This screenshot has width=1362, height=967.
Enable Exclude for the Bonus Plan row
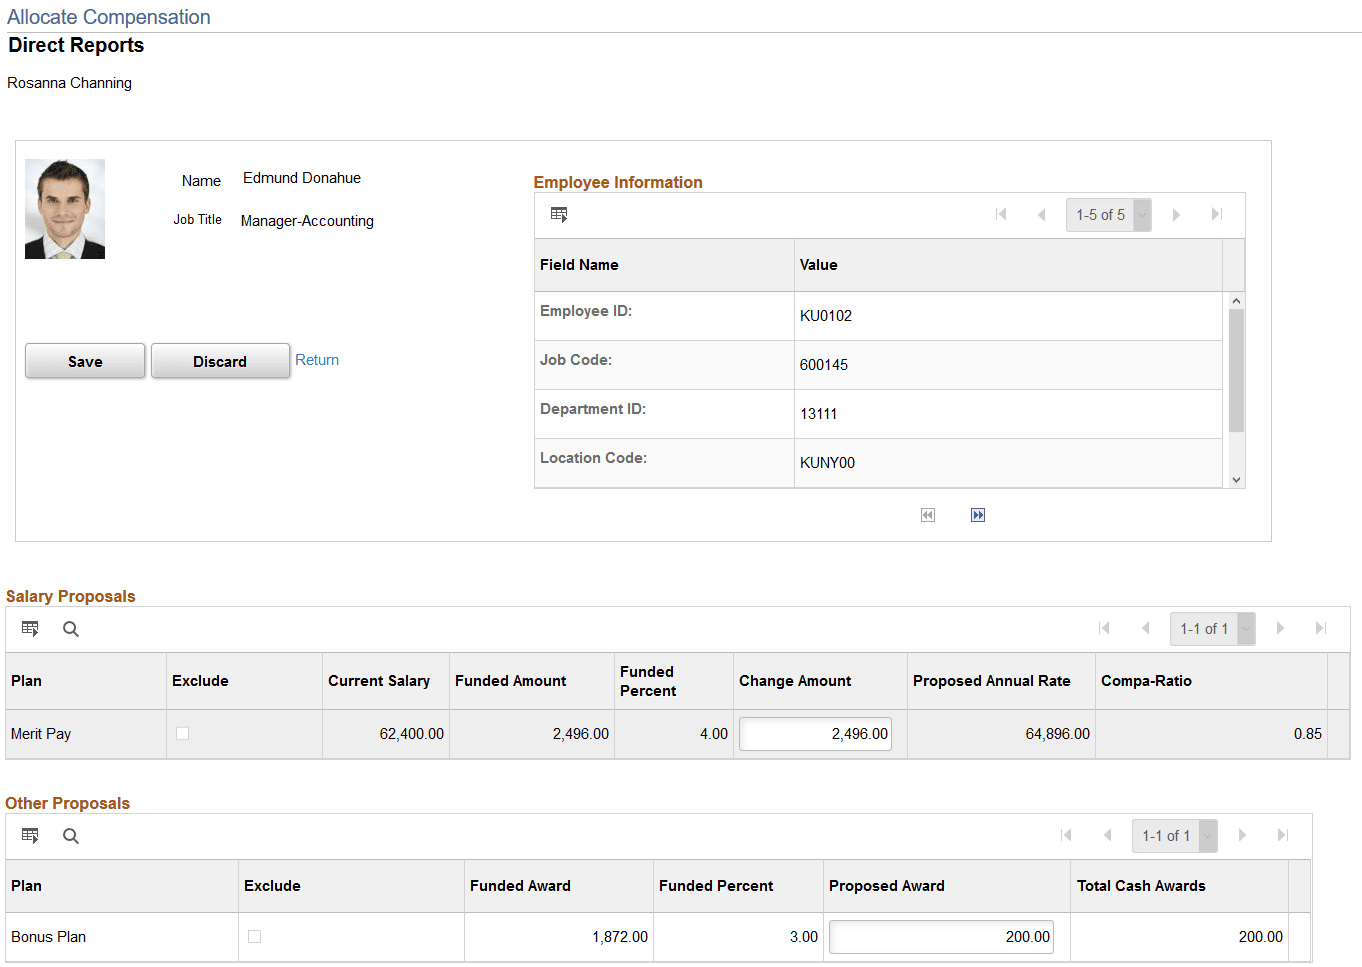[x=254, y=936]
